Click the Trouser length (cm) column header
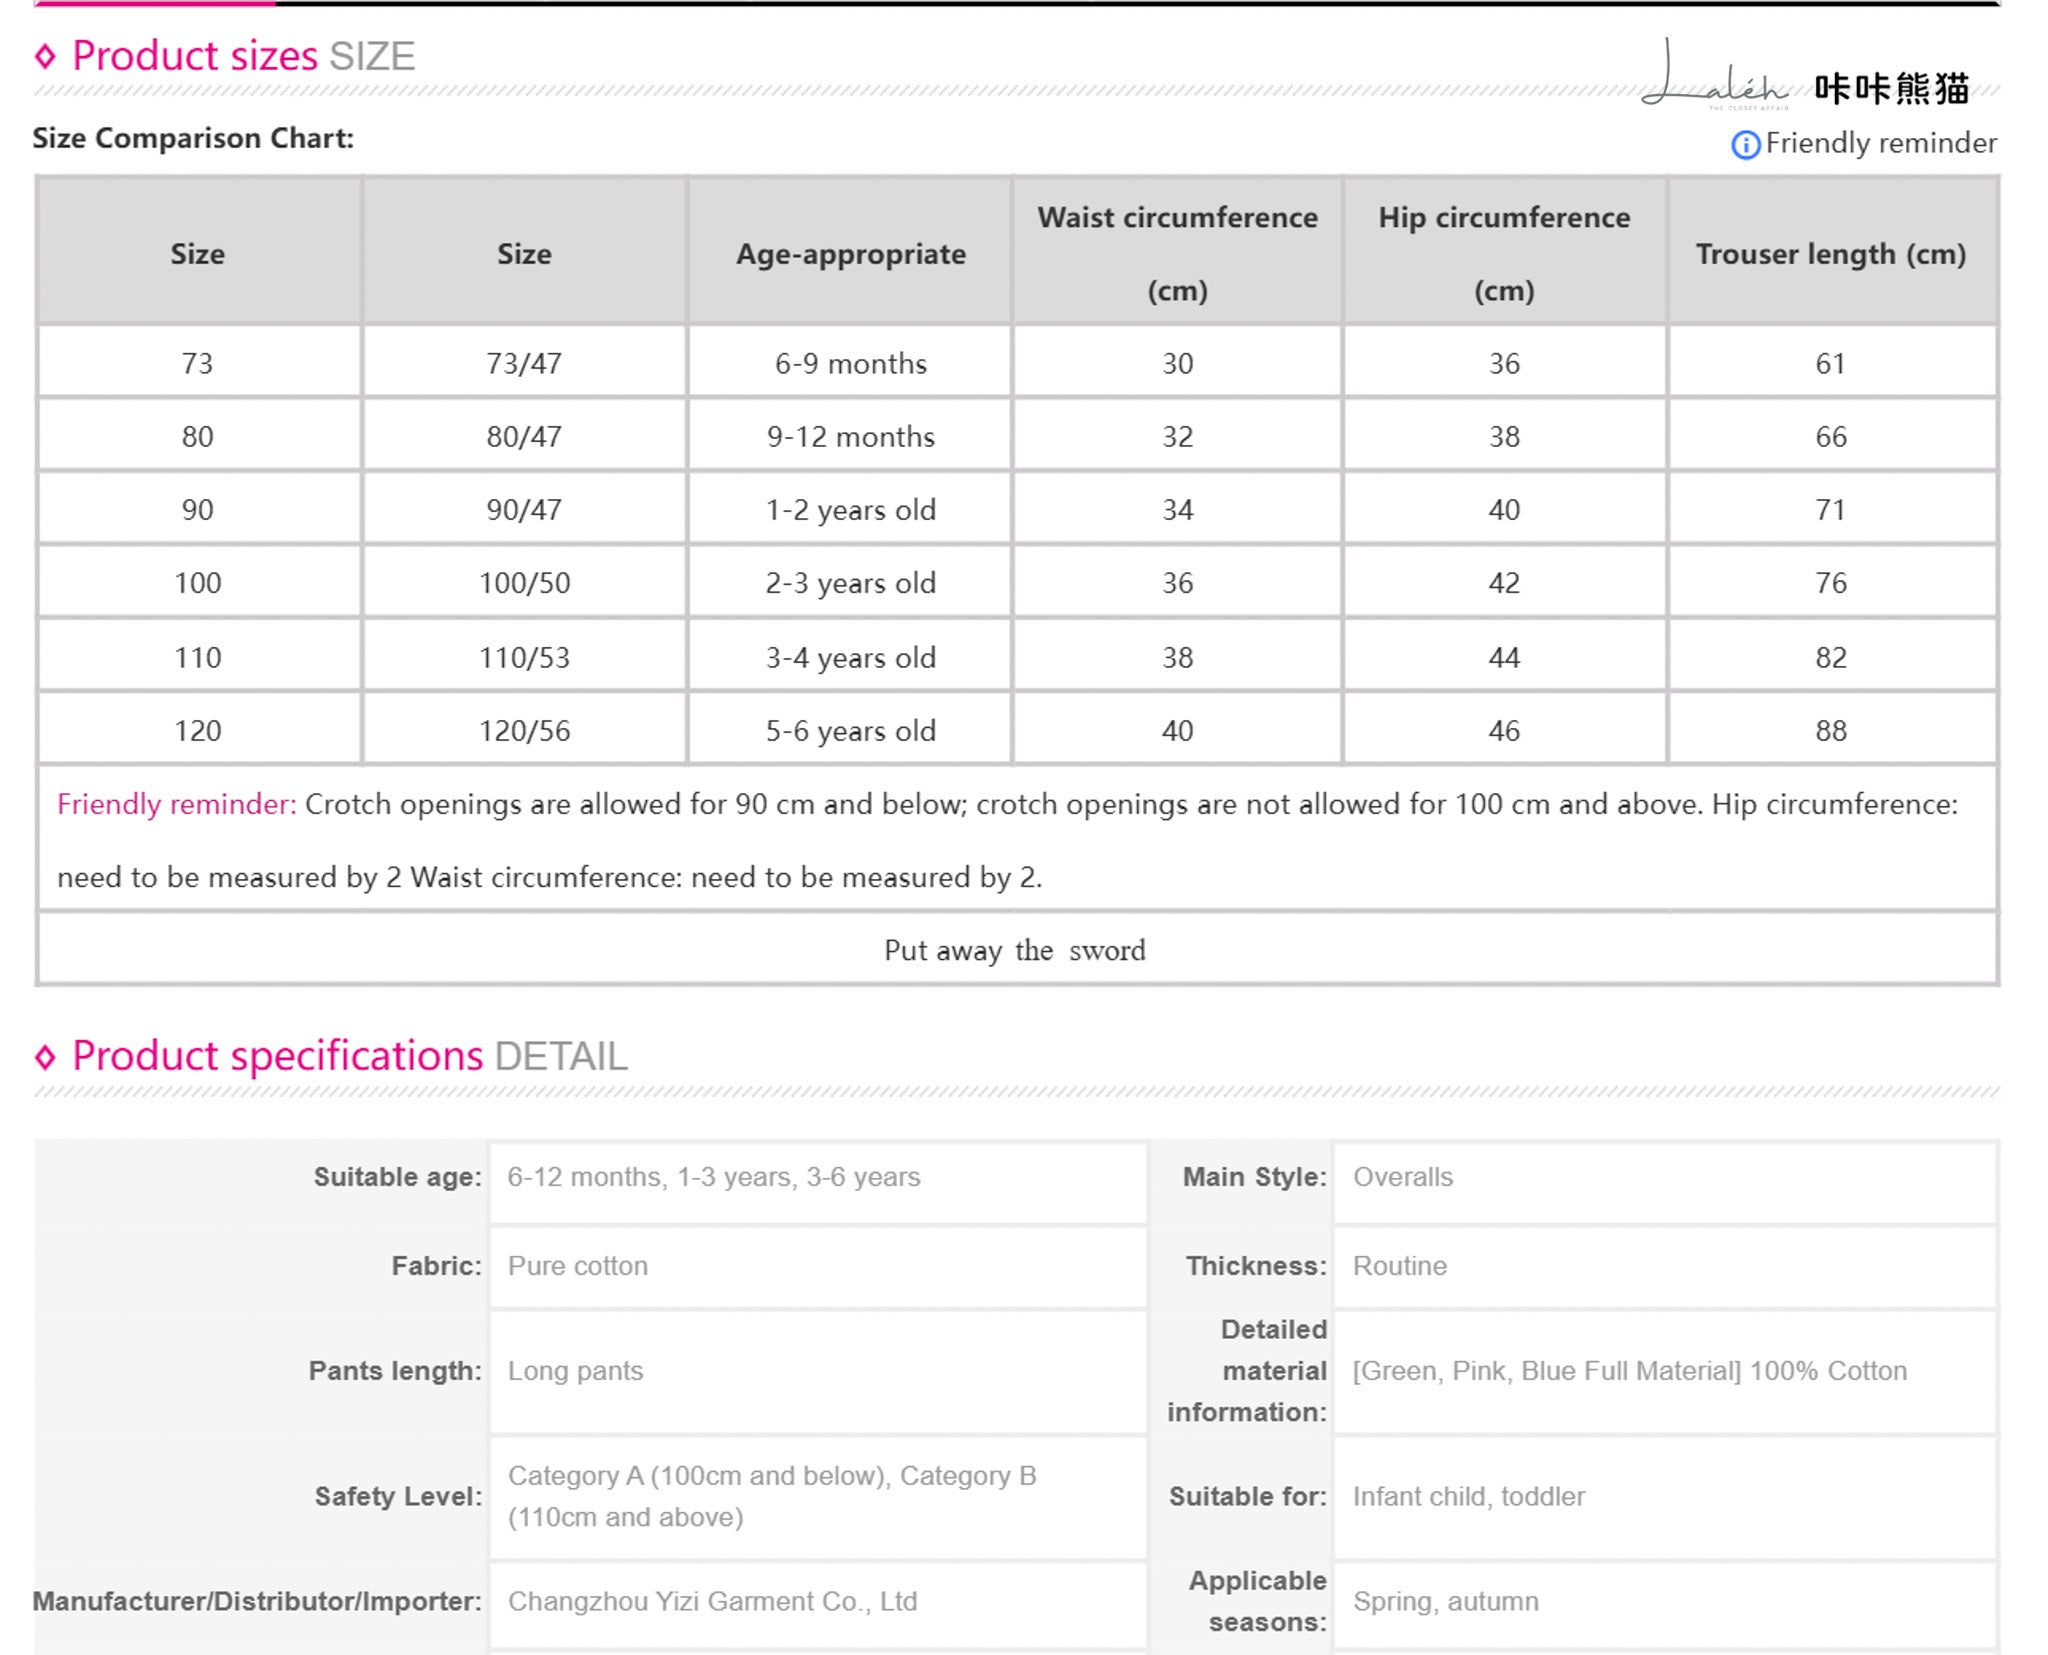Image resolution: width=2048 pixels, height=1655 pixels. click(1831, 253)
